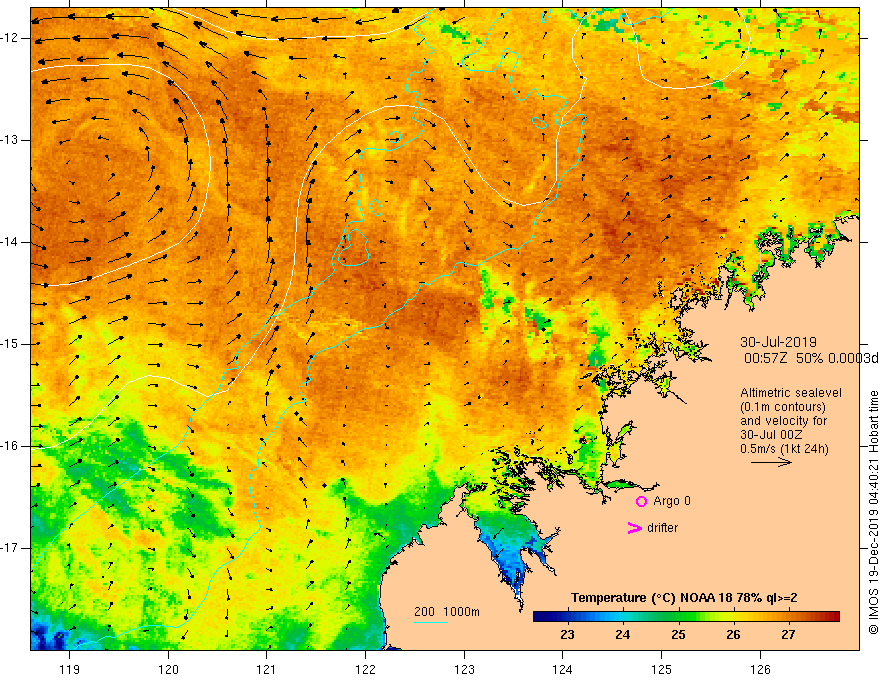Click the 30-Jul-2019 date label
Viewport: 880px width, 680px height.
tap(778, 342)
